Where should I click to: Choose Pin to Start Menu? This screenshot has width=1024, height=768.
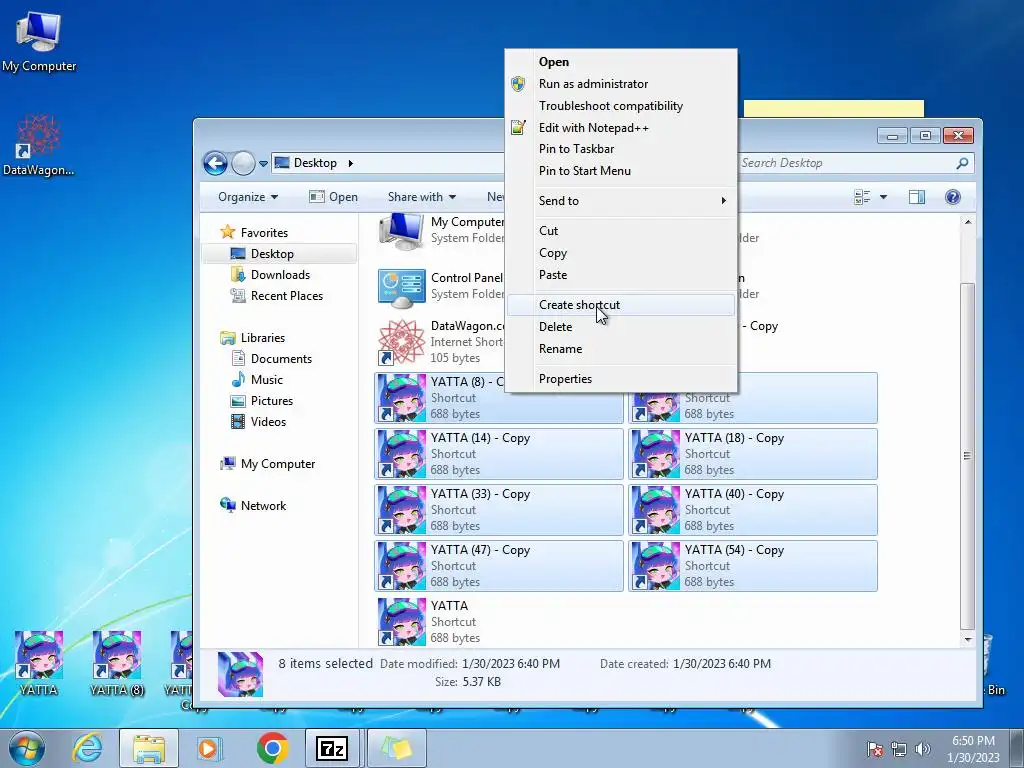tap(621, 171)
